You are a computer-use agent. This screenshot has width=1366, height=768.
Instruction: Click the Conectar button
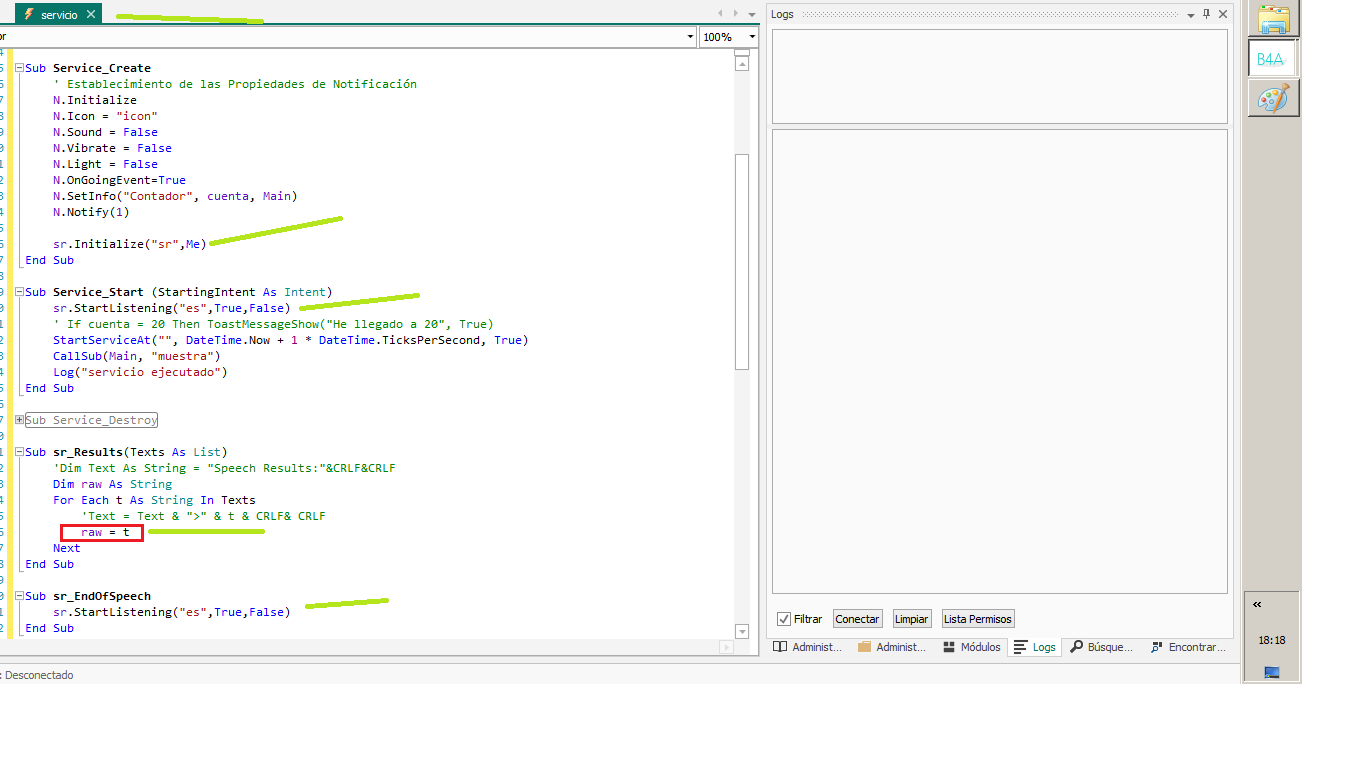(x=857, y=619)
